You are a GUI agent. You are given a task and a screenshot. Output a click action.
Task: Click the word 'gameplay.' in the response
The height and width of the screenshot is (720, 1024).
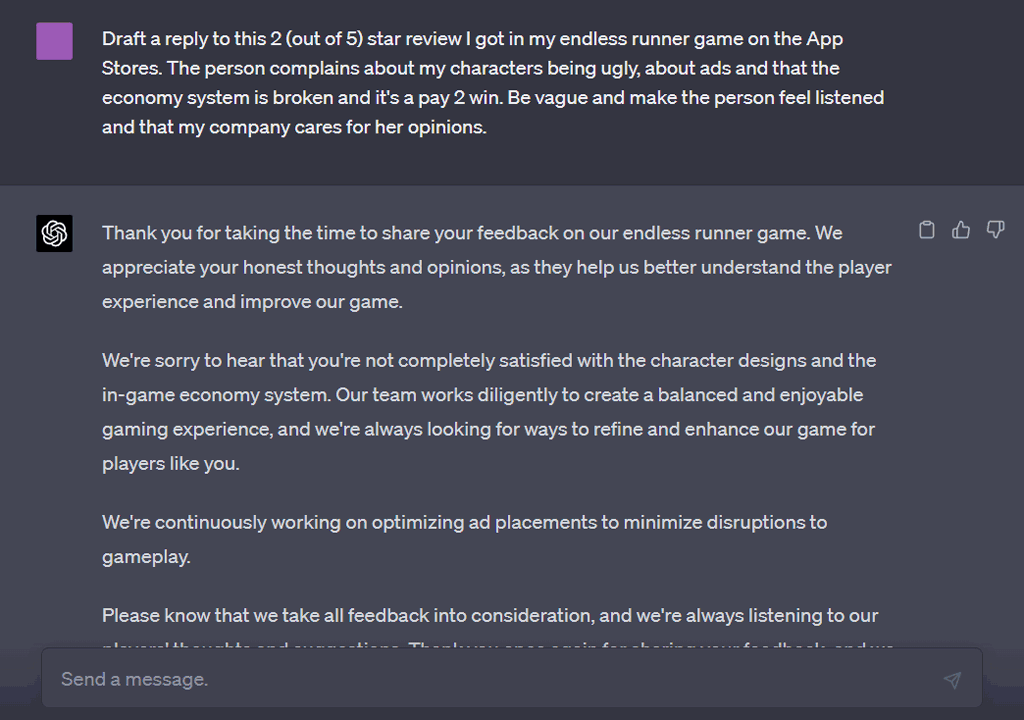click(x=146, y=557)
